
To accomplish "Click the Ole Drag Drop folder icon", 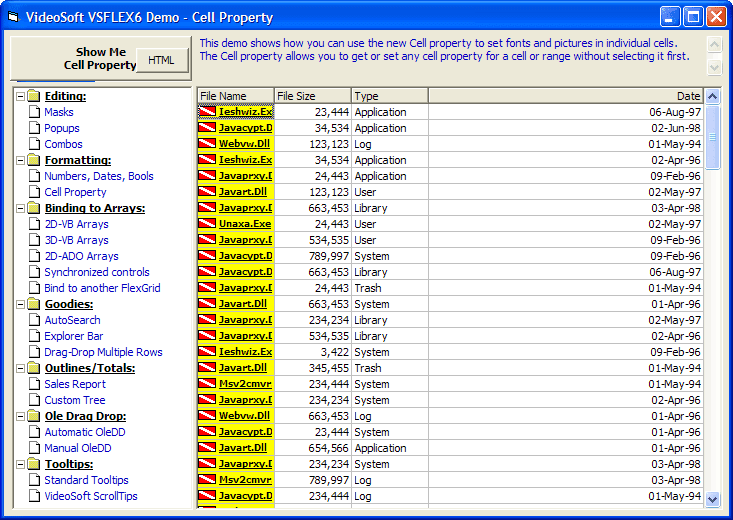I will point(34,416).
